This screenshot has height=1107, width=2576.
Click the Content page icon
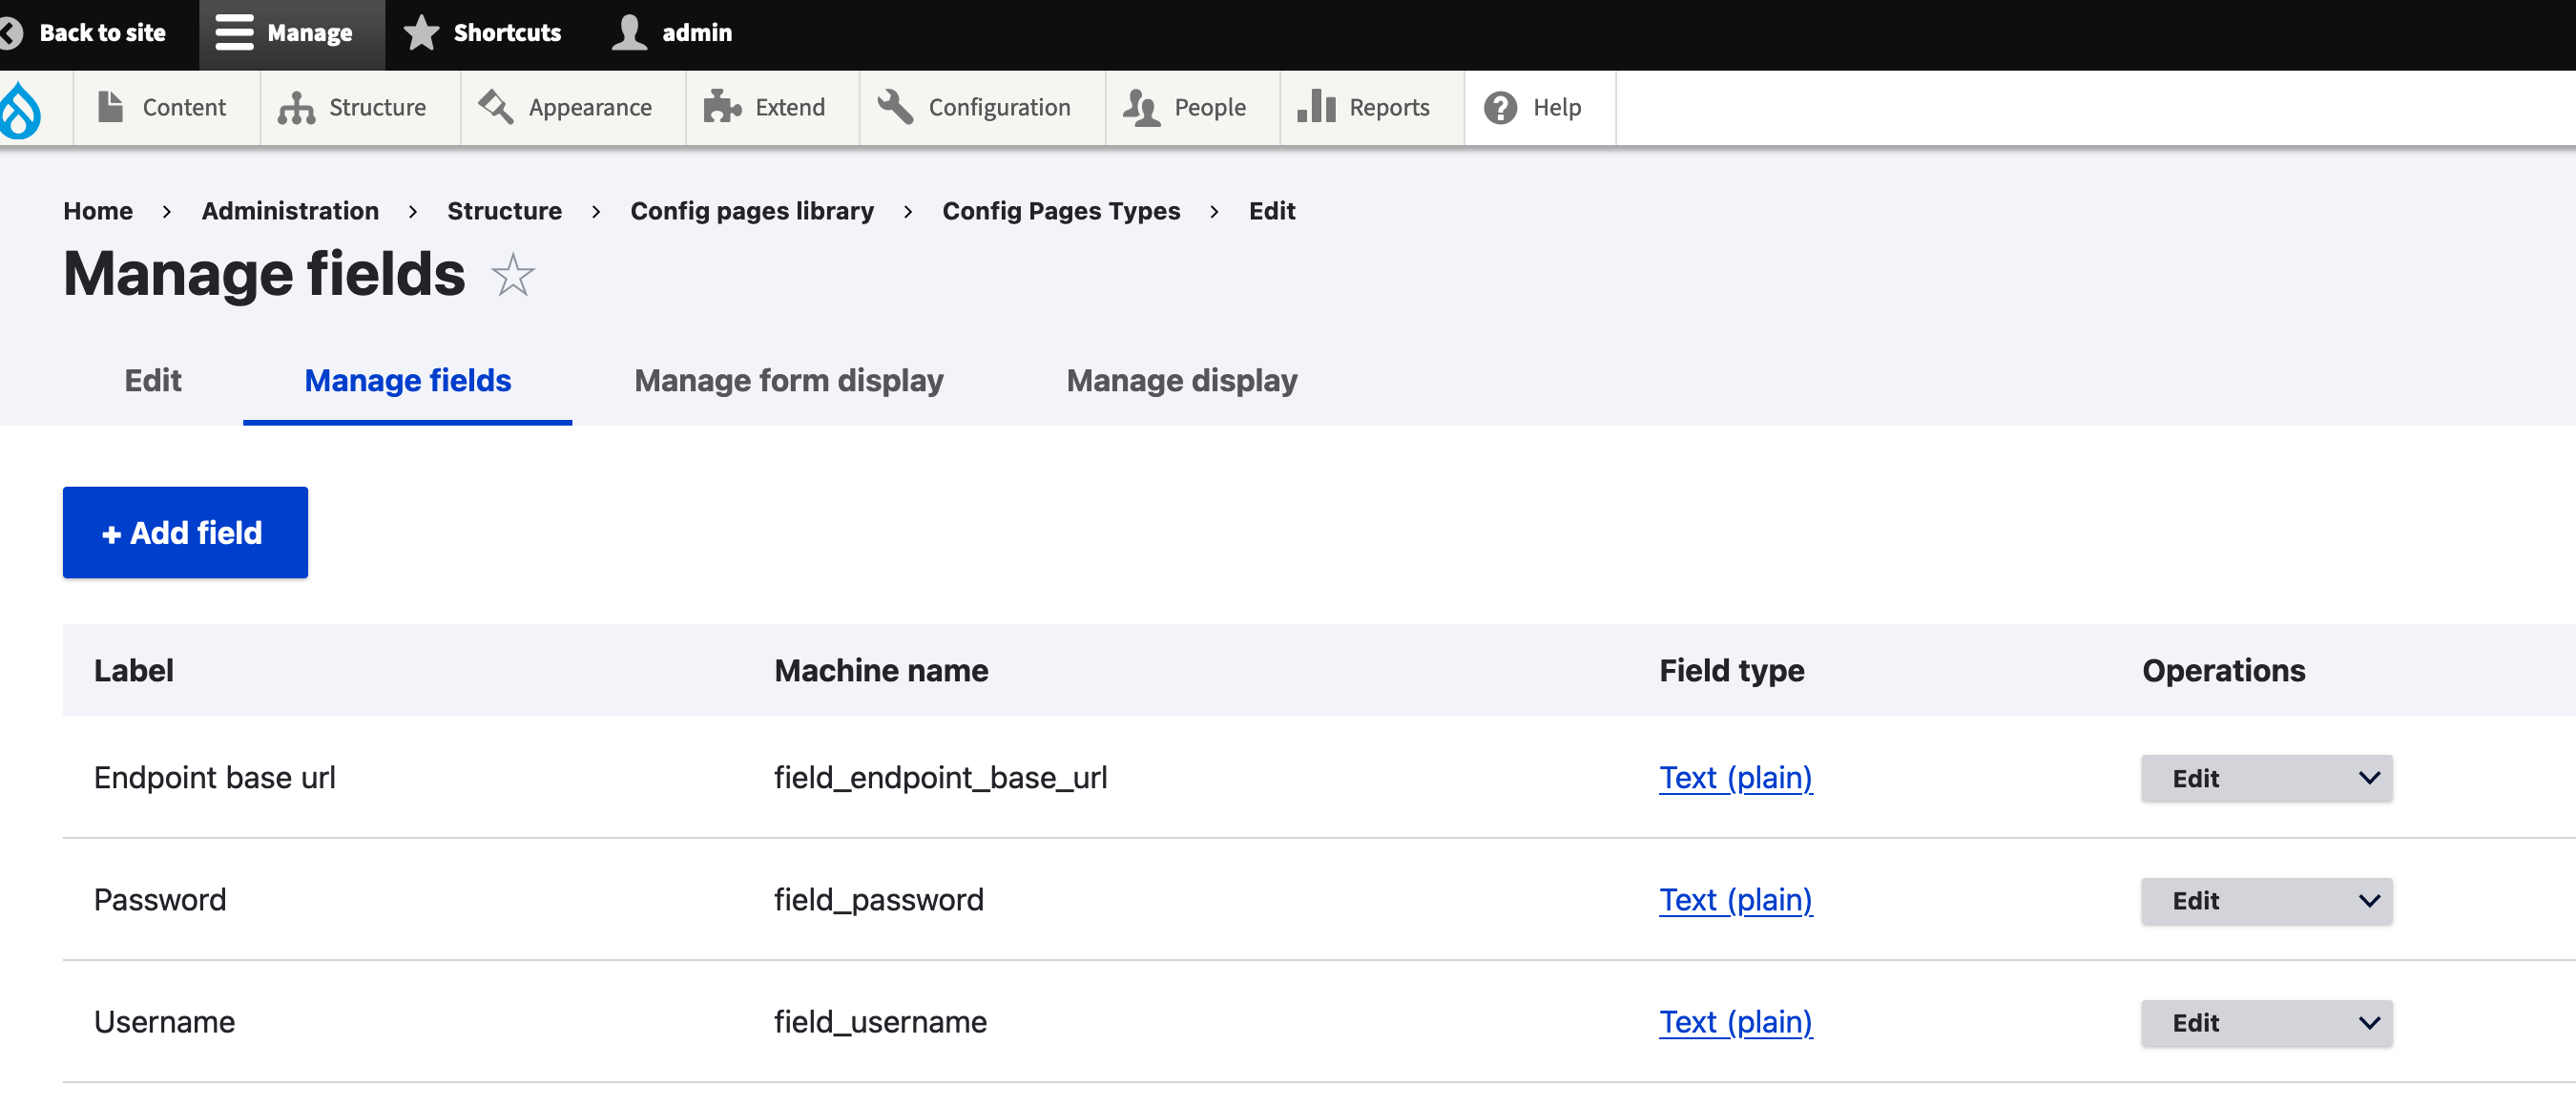click(111, 107)
